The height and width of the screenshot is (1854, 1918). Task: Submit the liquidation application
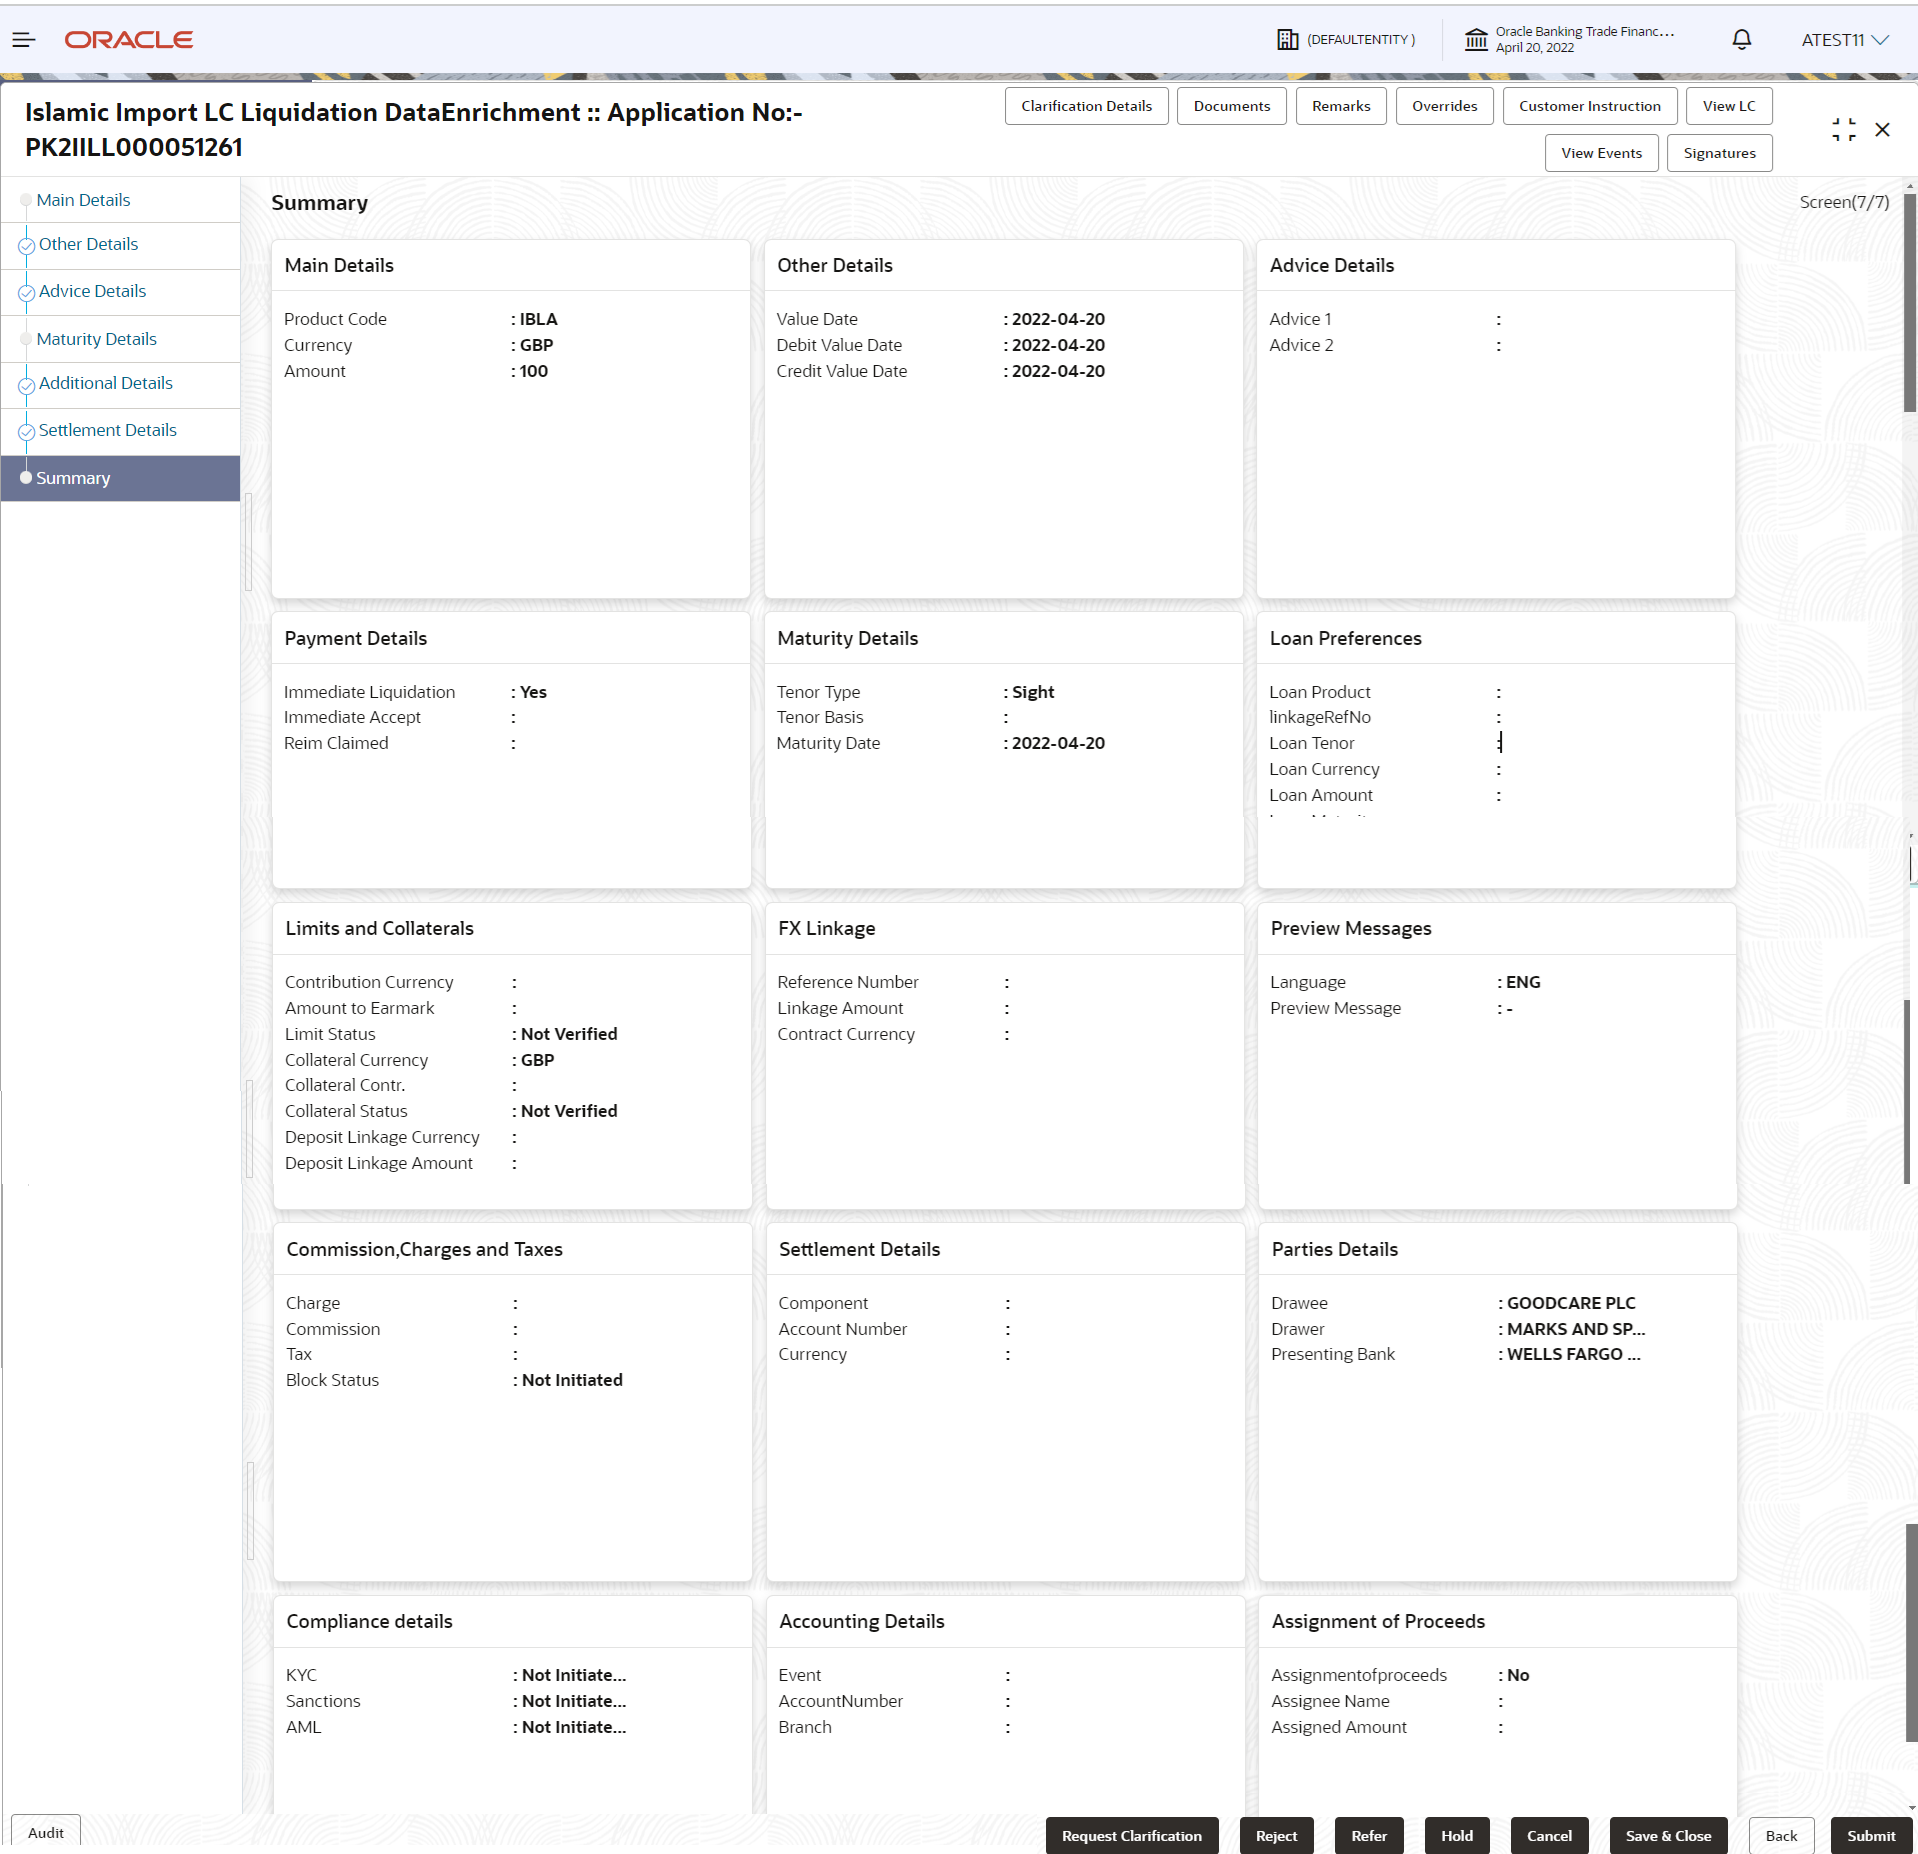[x=1870, y=1835]
